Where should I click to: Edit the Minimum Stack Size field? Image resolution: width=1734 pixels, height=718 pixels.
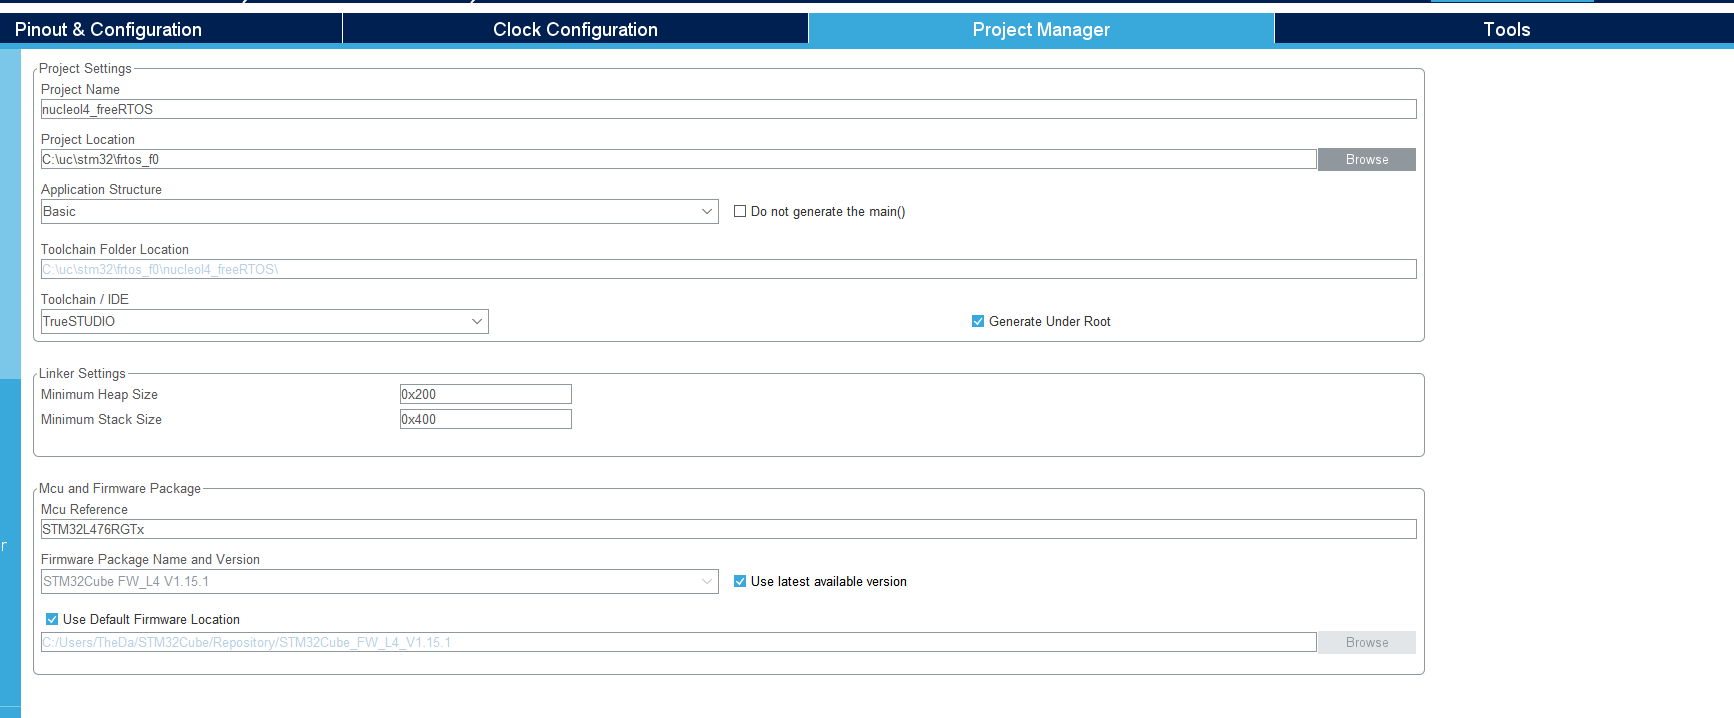(x=485, y=419)
